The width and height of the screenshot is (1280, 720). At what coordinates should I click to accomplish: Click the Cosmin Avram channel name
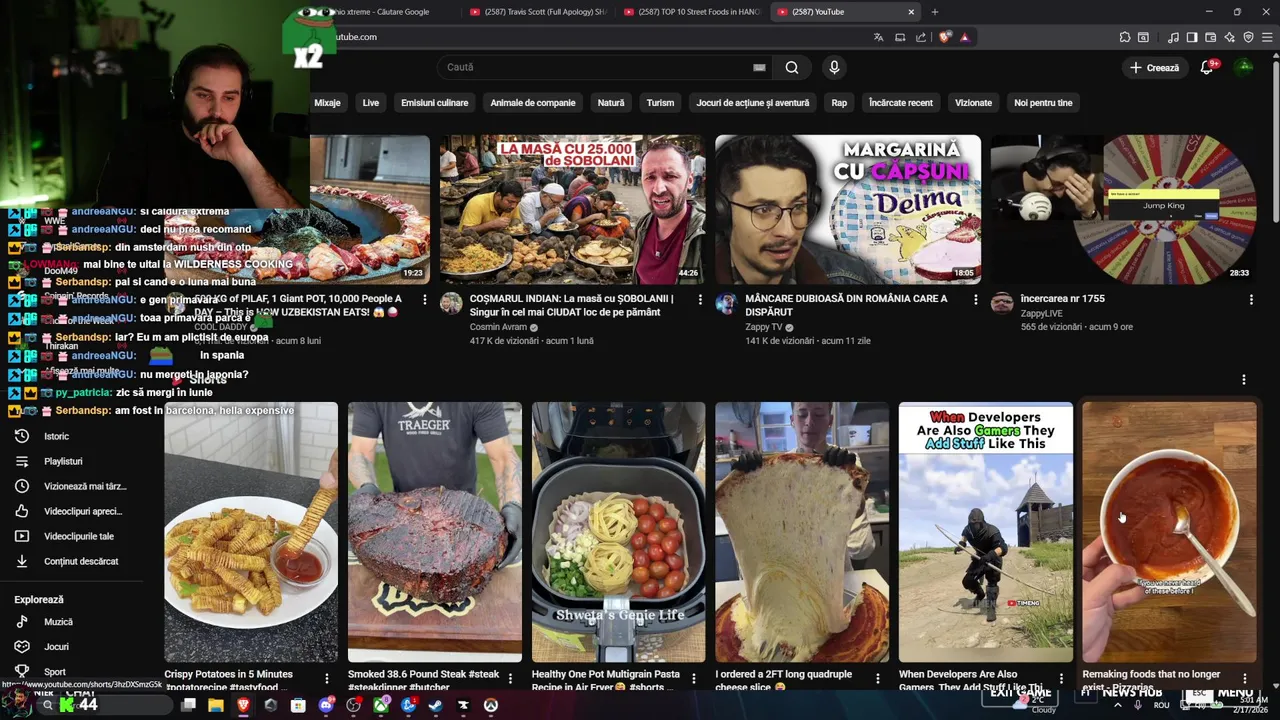pyautogui.click(x=498, y=327)
